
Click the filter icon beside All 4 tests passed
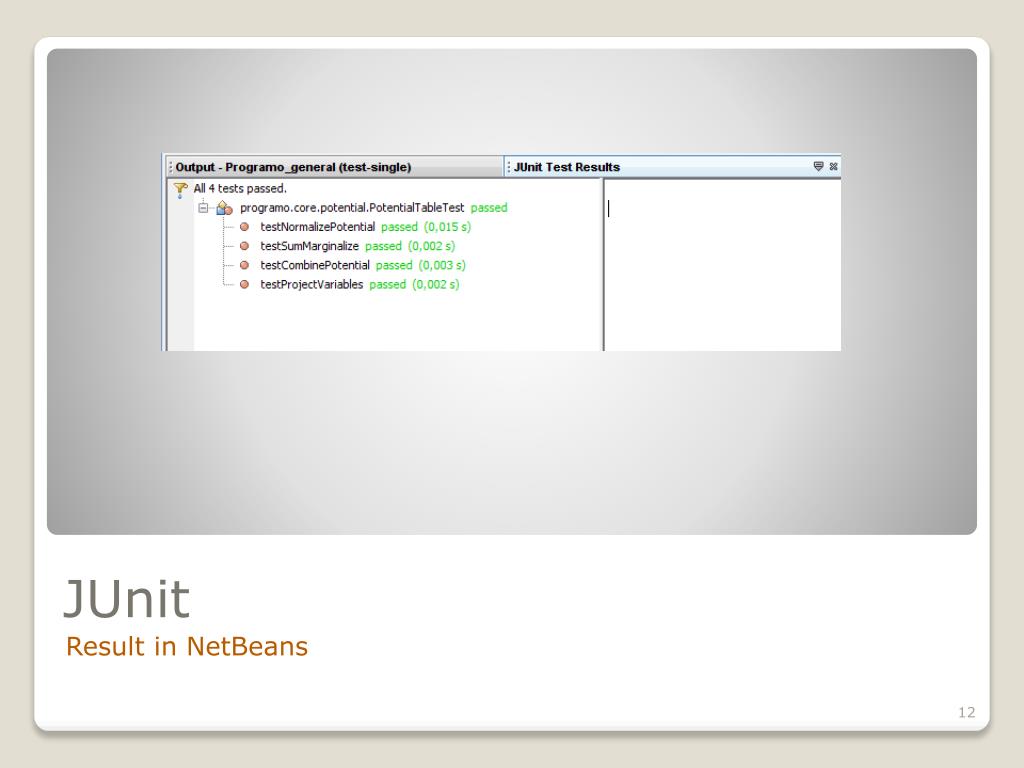pyautogui.click(x=180, y=189)
